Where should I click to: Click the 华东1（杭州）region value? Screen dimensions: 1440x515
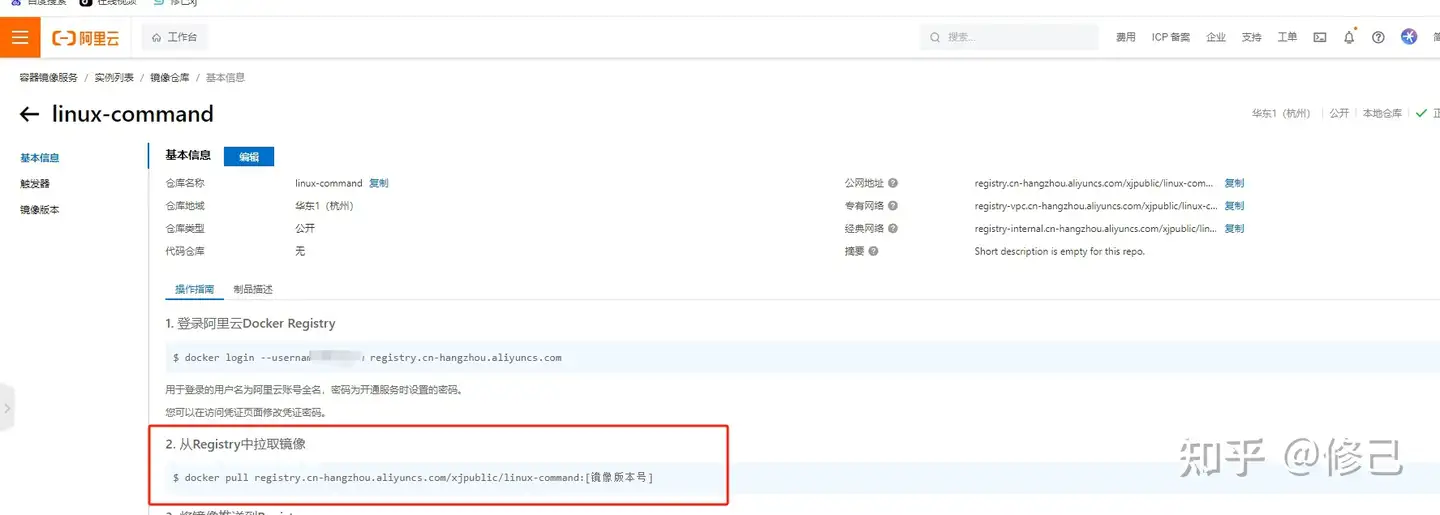325,206
